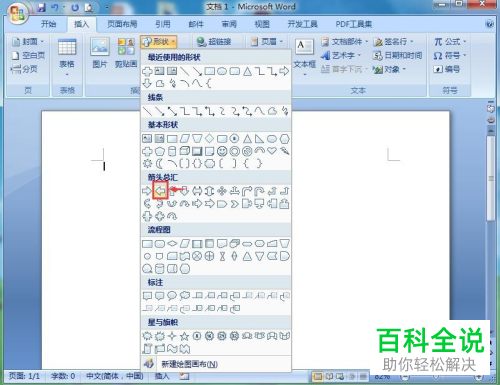Open the PDF工具集 ribbon tab
Viewport: 500px width, 385px height.
coord(354,24)
